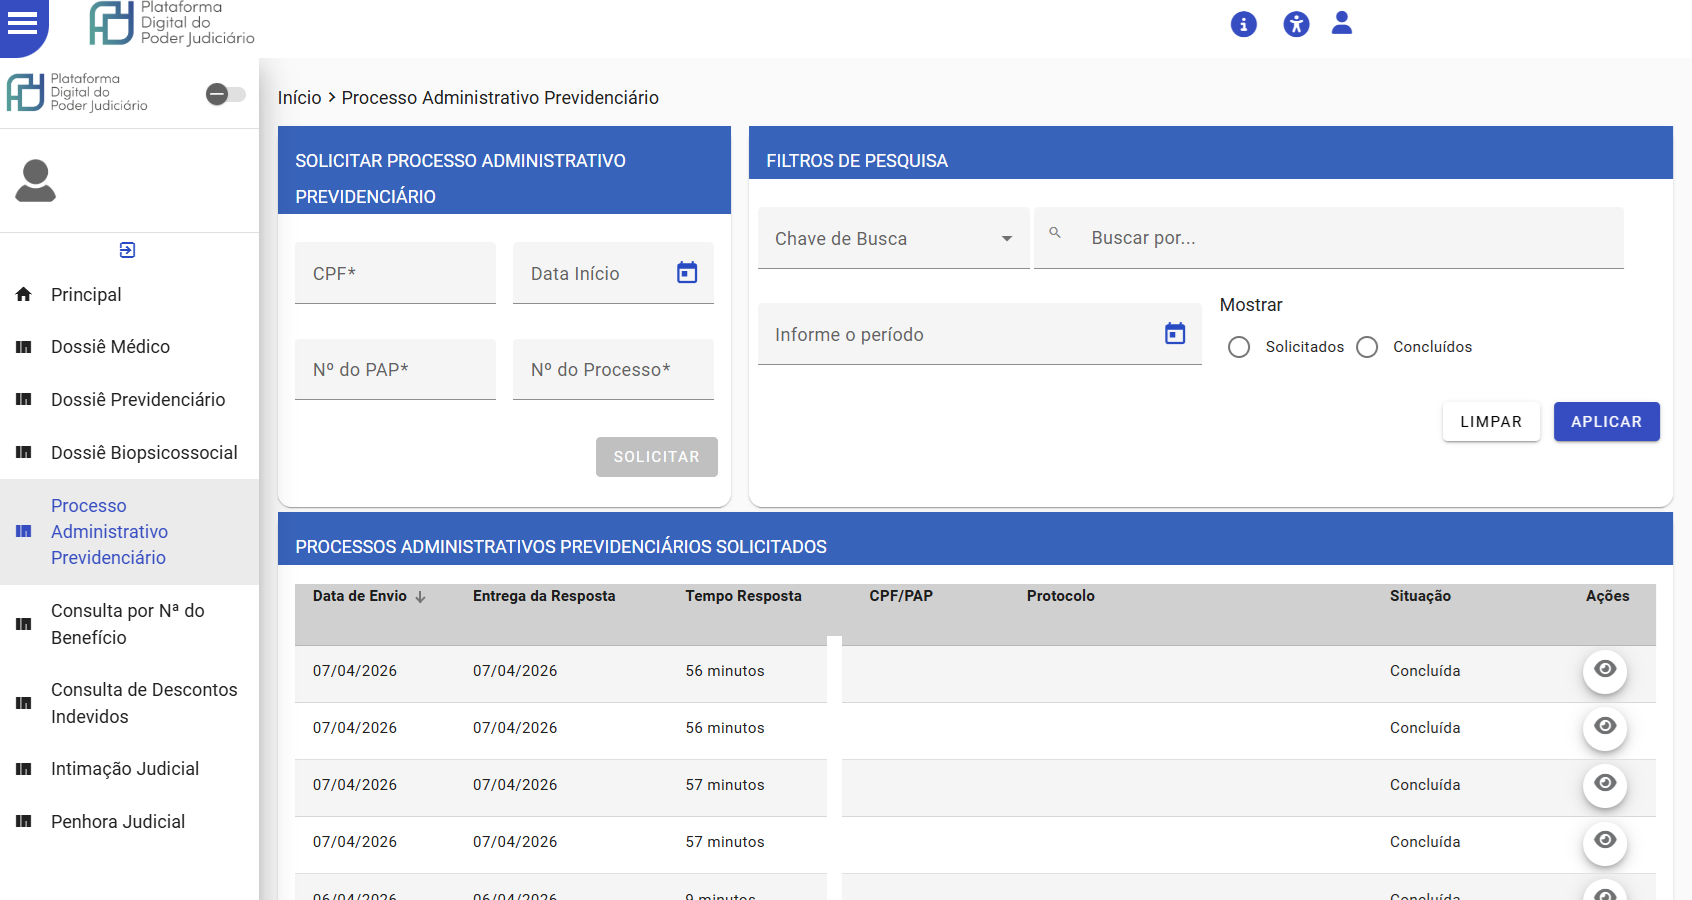Focus the Nº do PAP field
This screenshot has height=900, width=1692.
(395, 369)
